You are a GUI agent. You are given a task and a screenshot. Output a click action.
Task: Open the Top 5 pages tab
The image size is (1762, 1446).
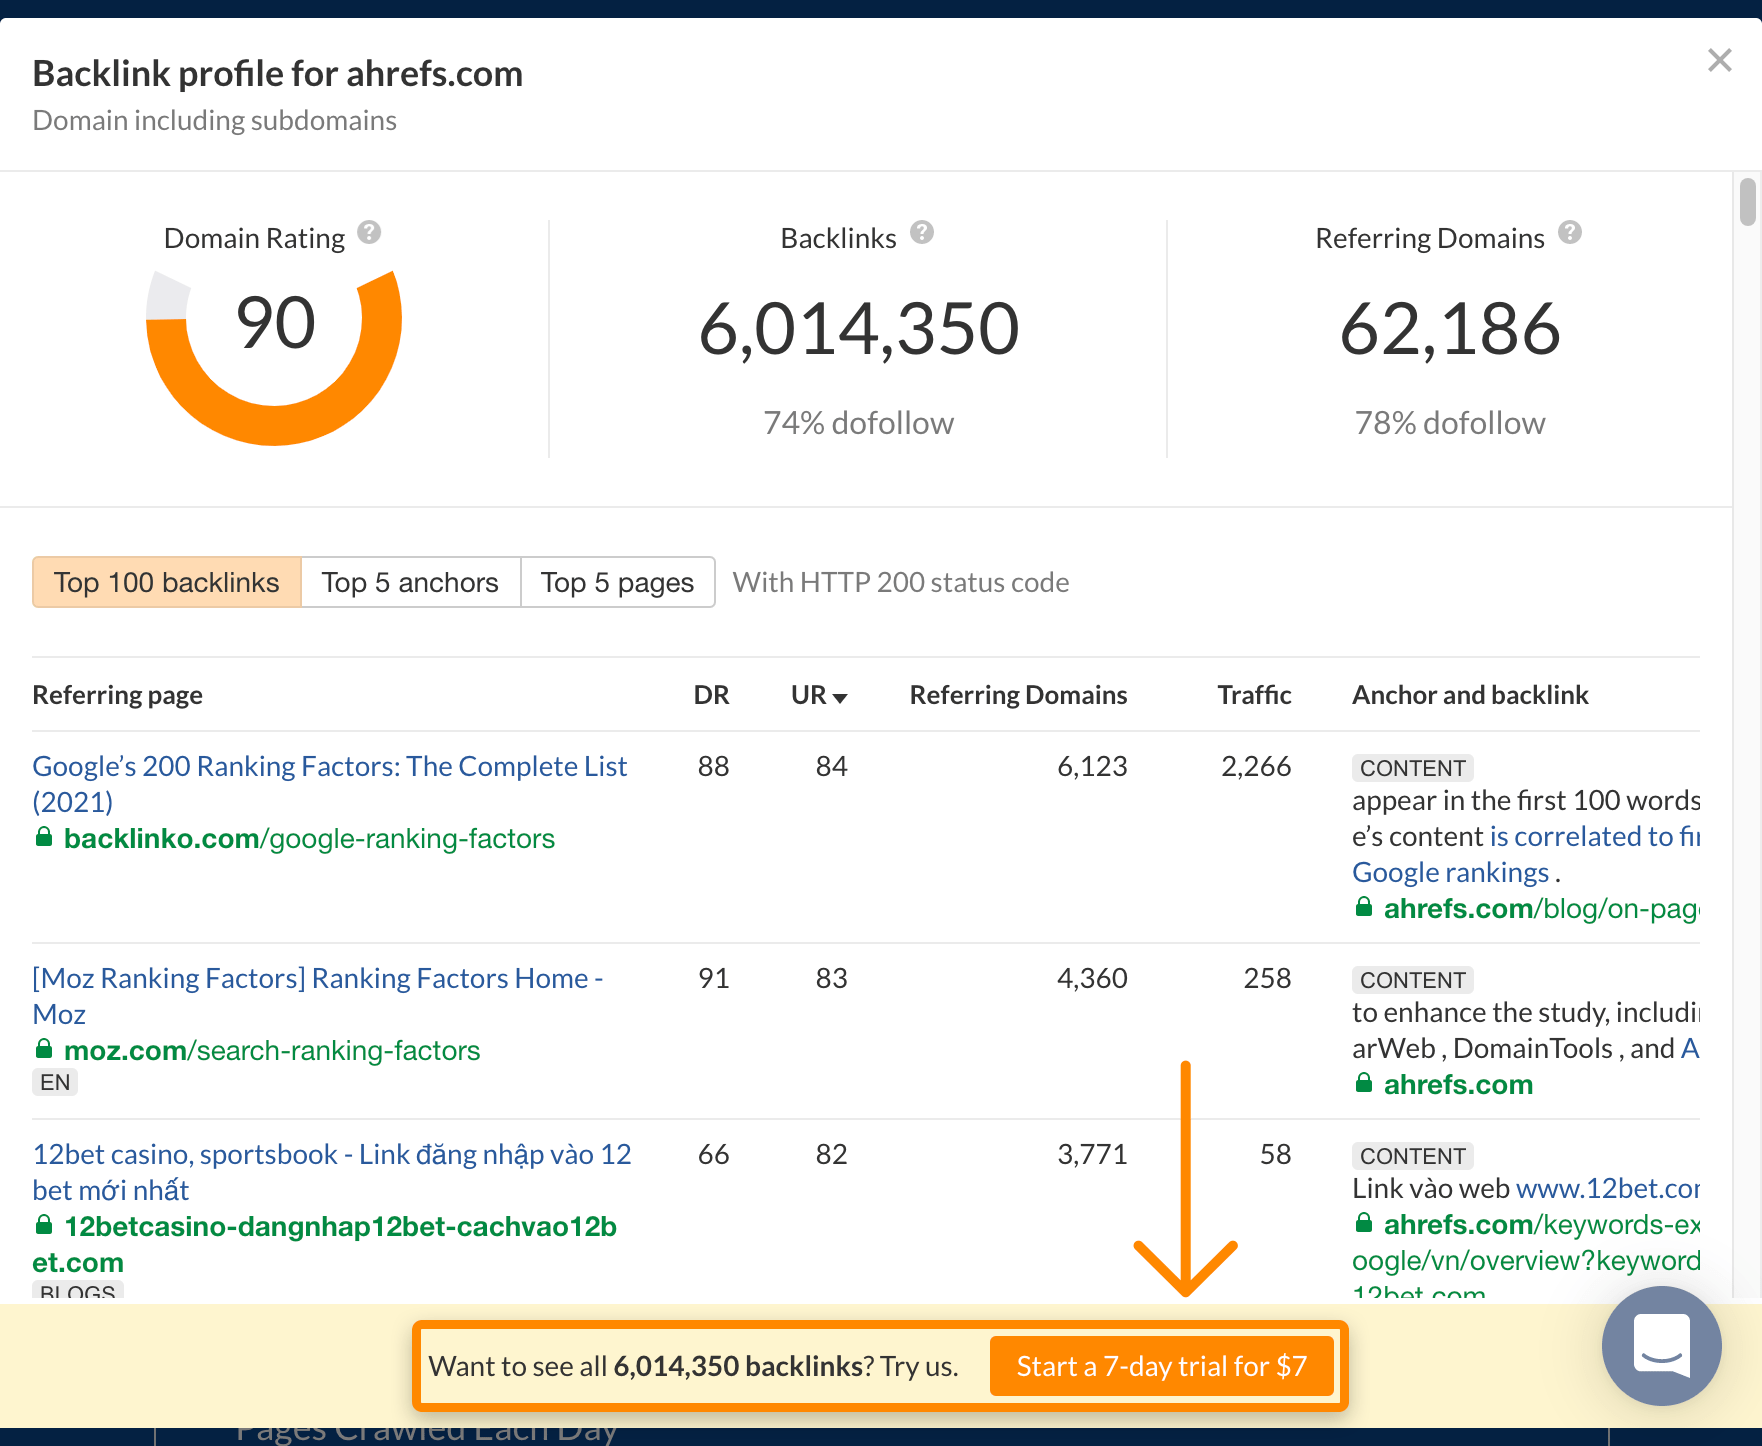click(617, 582)
